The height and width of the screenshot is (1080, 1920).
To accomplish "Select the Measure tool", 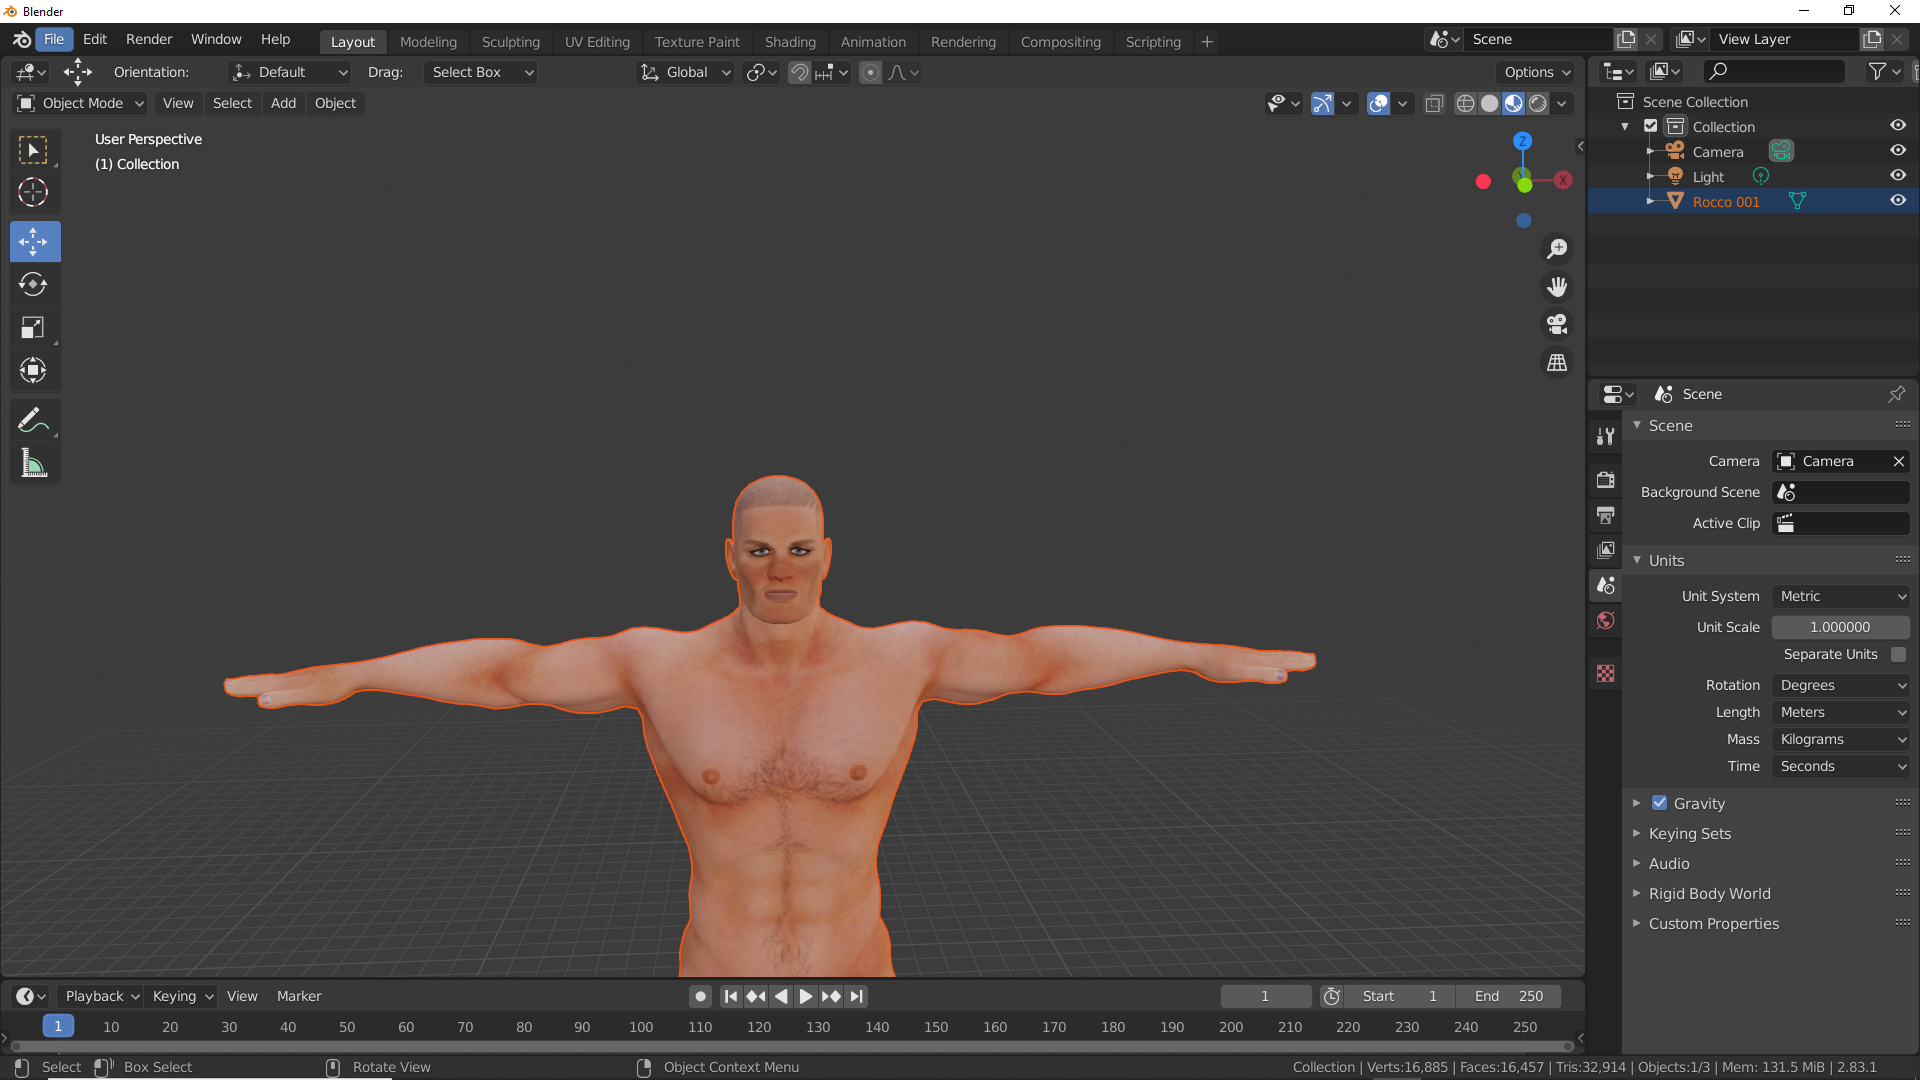I will (x=34, y=463).
